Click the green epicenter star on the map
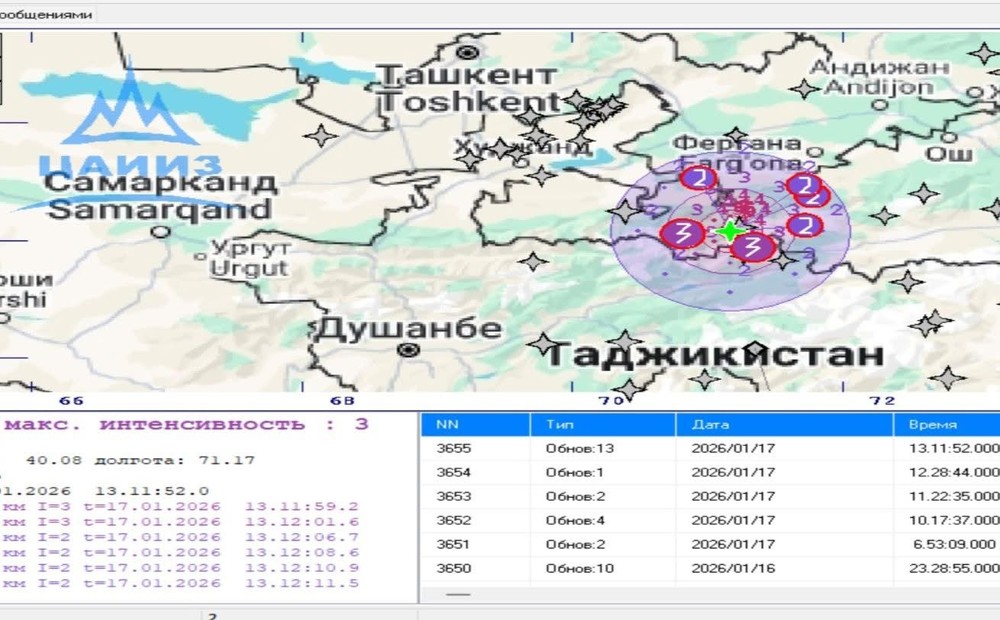Image resolution: width=1000 pixels, height=620 pixels. click(731, 230)
